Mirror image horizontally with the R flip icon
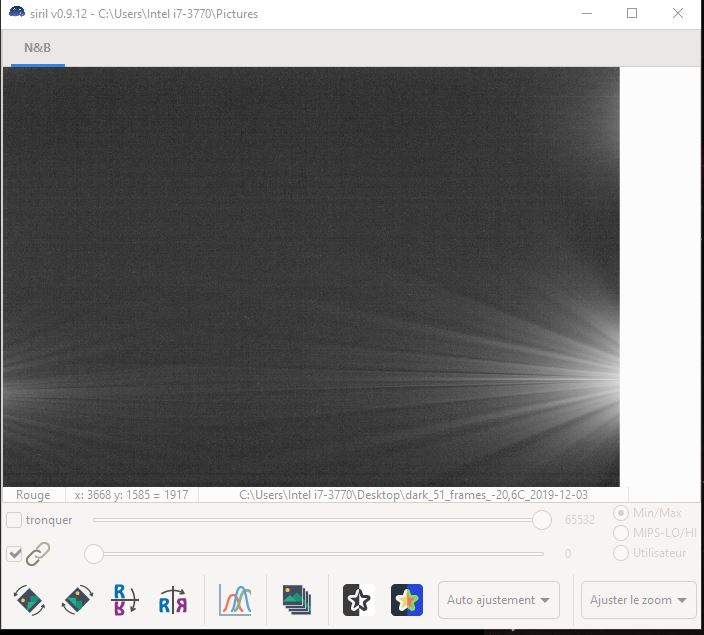 coord(172,600)
